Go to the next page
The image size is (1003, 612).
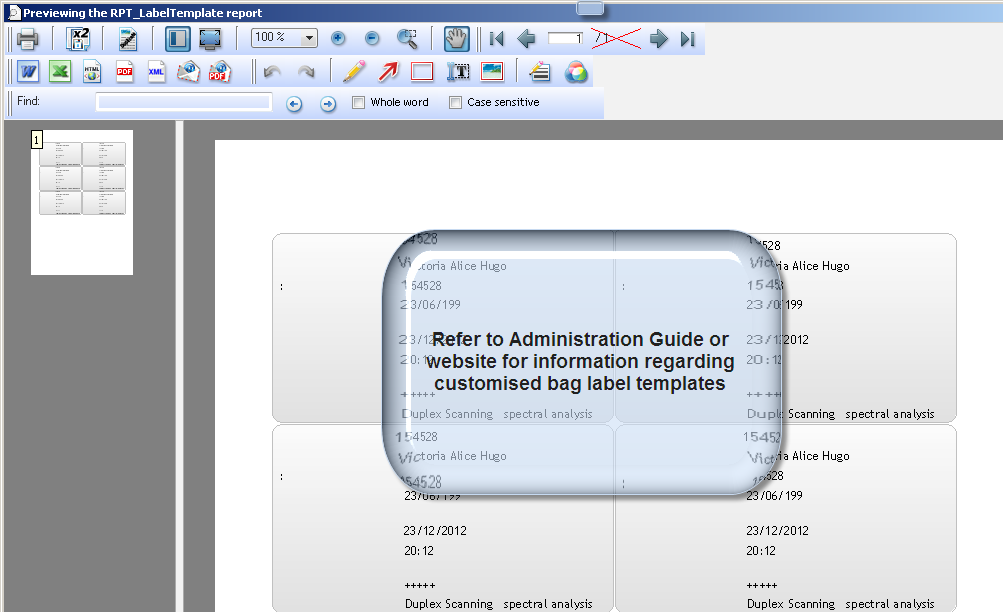(658, 39)
